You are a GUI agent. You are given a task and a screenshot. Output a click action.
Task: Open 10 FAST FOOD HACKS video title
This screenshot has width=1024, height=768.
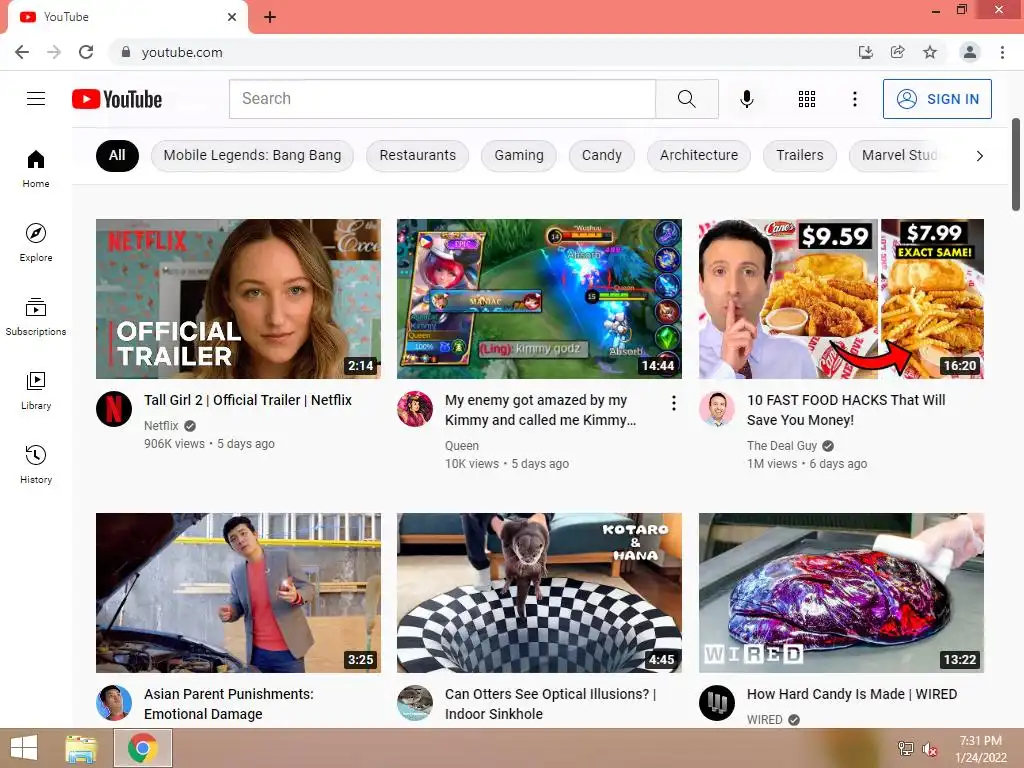pos(846,410)
